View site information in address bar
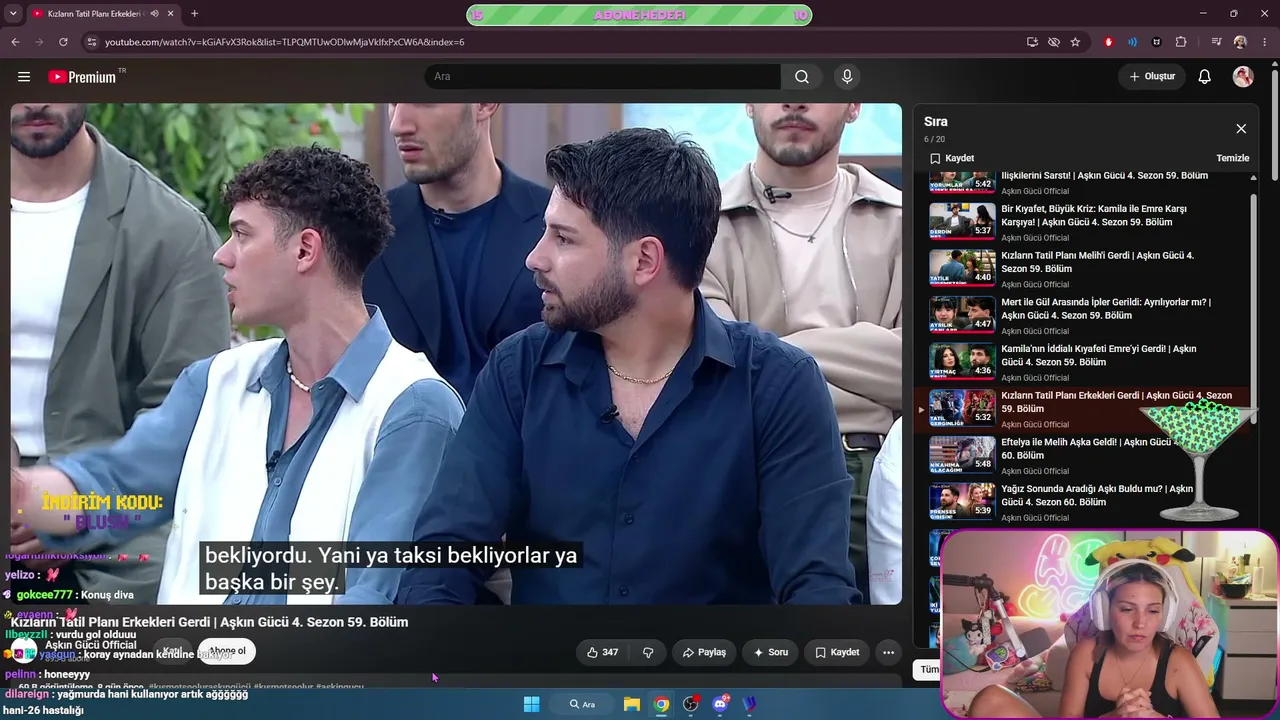This screenshot has width=1280, height=720. pos(92,42)
